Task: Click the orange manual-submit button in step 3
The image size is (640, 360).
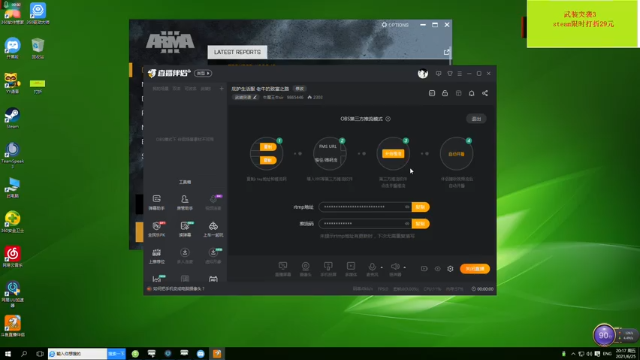Action: pos(393,153)
